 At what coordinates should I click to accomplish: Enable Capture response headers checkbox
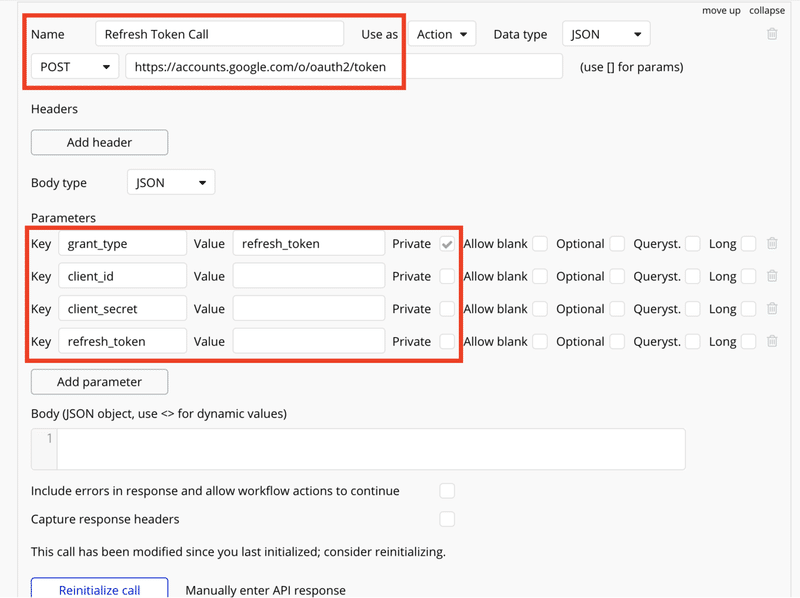[447, 519]
